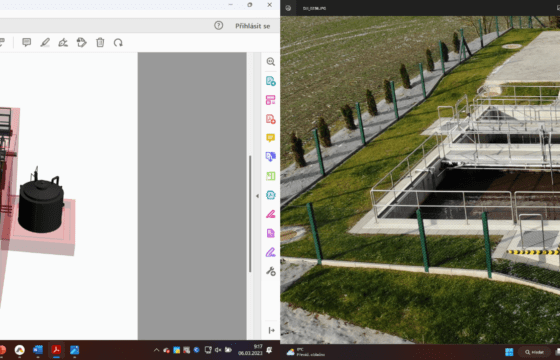Open the Create PDF tool in right pane

[x=271, y=81]
